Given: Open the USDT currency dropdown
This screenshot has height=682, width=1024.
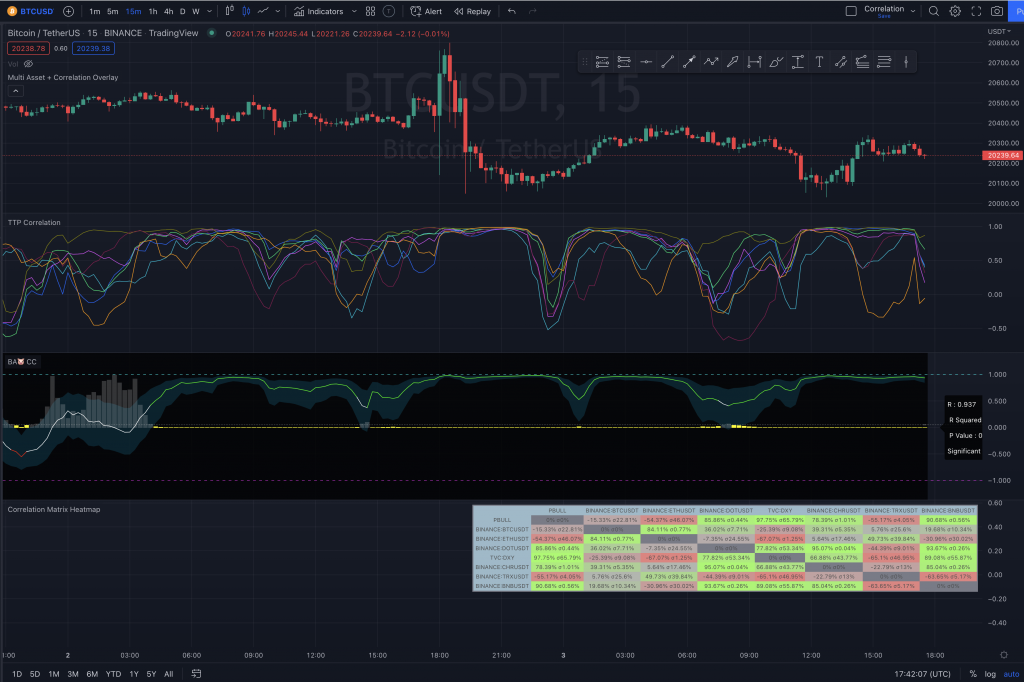Looking at the screenshot, I should pyautogui.click(x=999, y=31).
